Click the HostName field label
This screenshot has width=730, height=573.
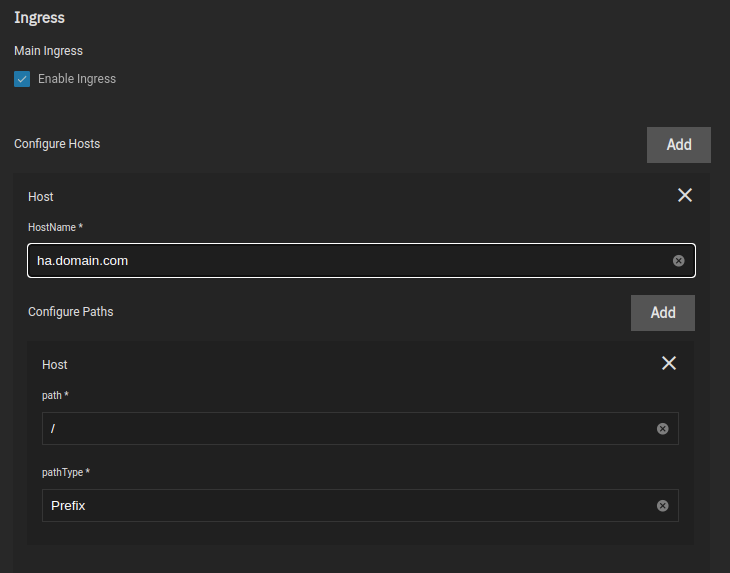pyautogui.click(x=55, y=228)
